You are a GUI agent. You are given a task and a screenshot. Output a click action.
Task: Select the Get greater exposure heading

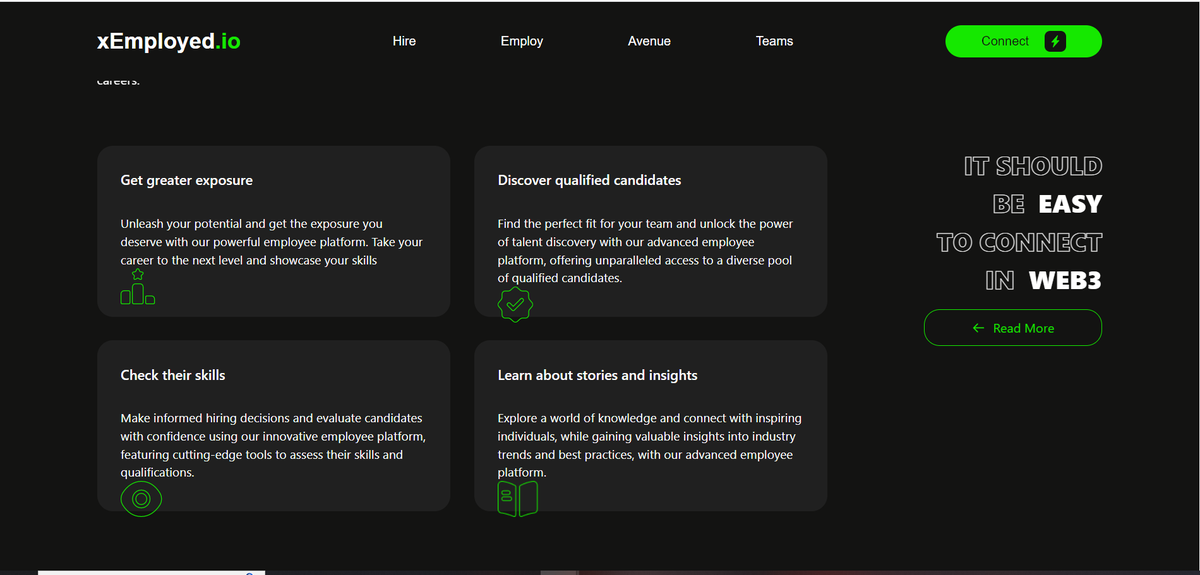[x=187, y=181]
